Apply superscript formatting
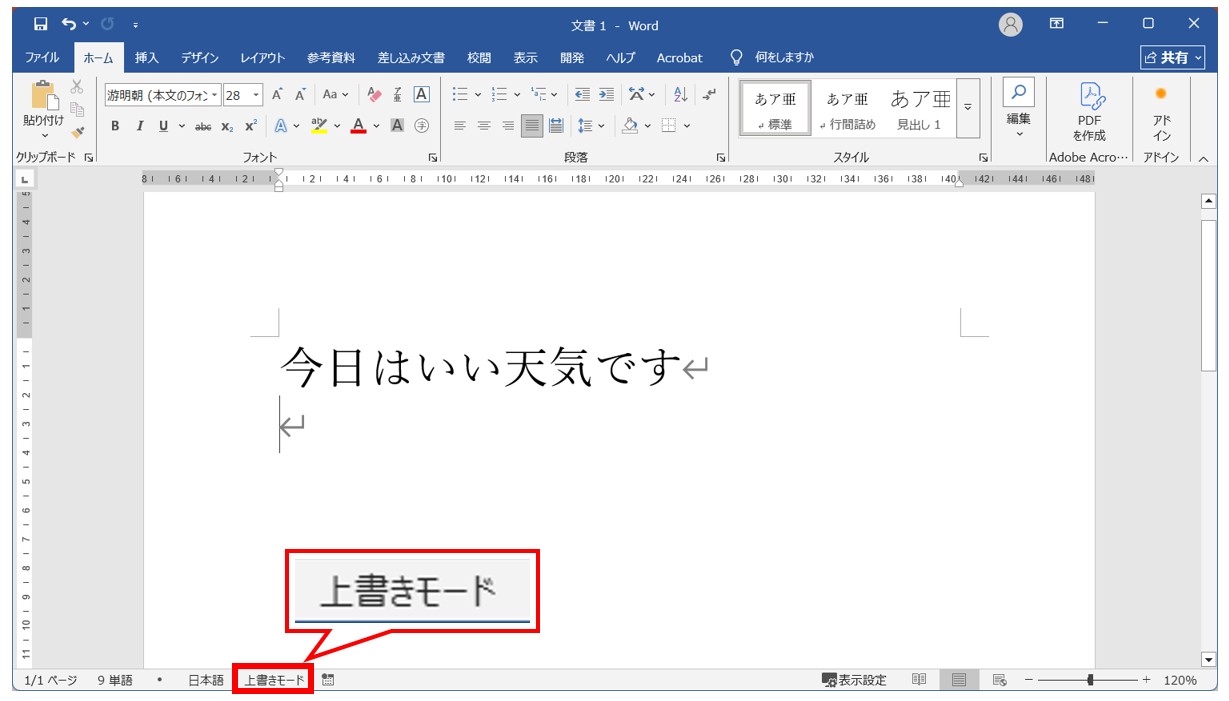Screen dimensions: 1229x701 click(250, 126)
